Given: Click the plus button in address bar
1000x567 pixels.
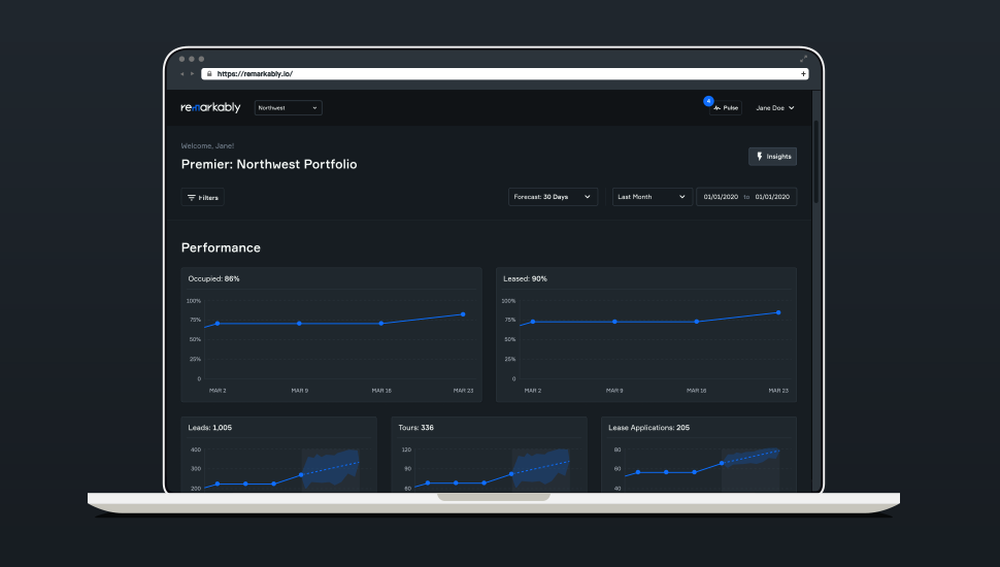Looking at the screenshot, I should [803, 74].
